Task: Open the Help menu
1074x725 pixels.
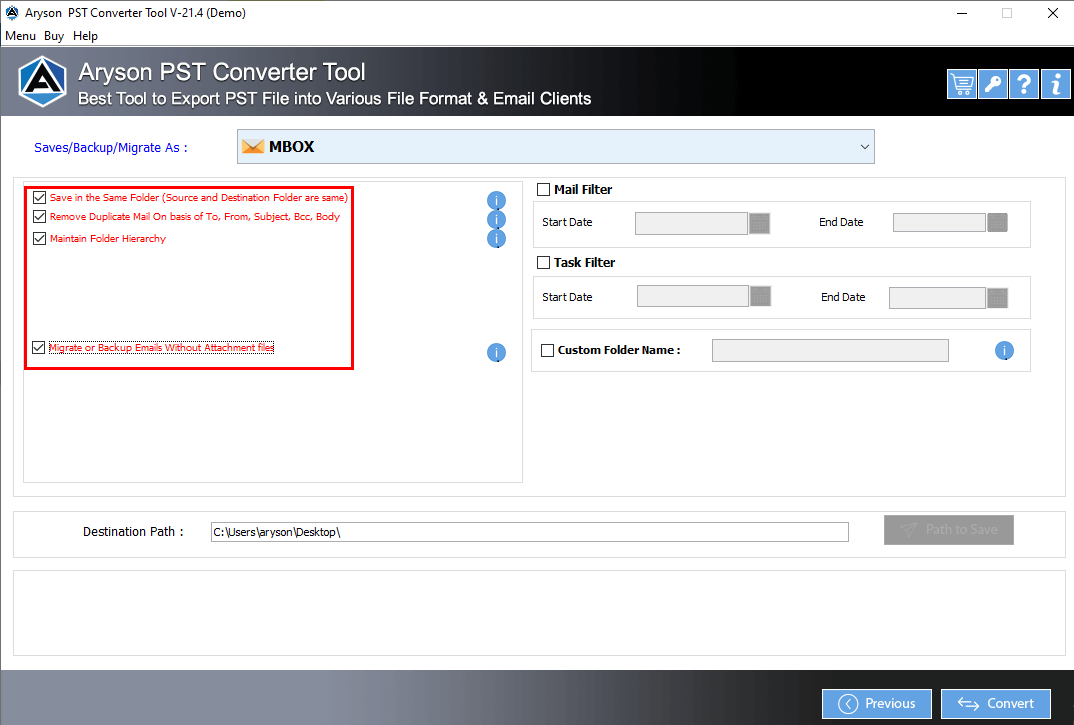Action: coord(85,36)
